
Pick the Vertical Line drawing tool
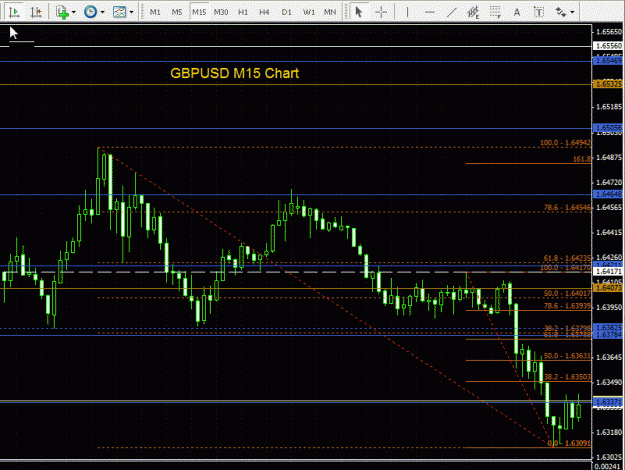407,12
